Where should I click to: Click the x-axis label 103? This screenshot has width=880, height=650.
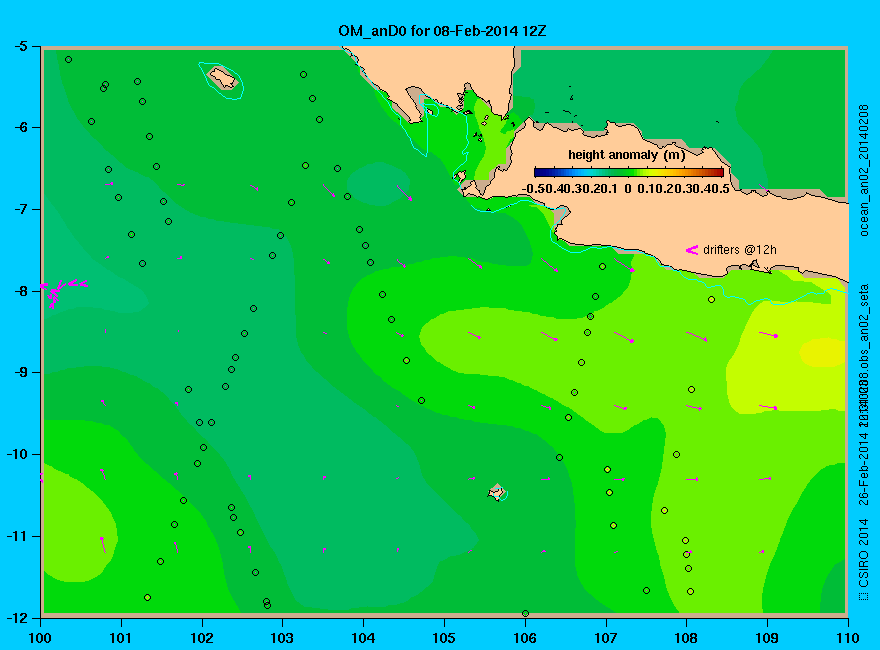point(282,638)
